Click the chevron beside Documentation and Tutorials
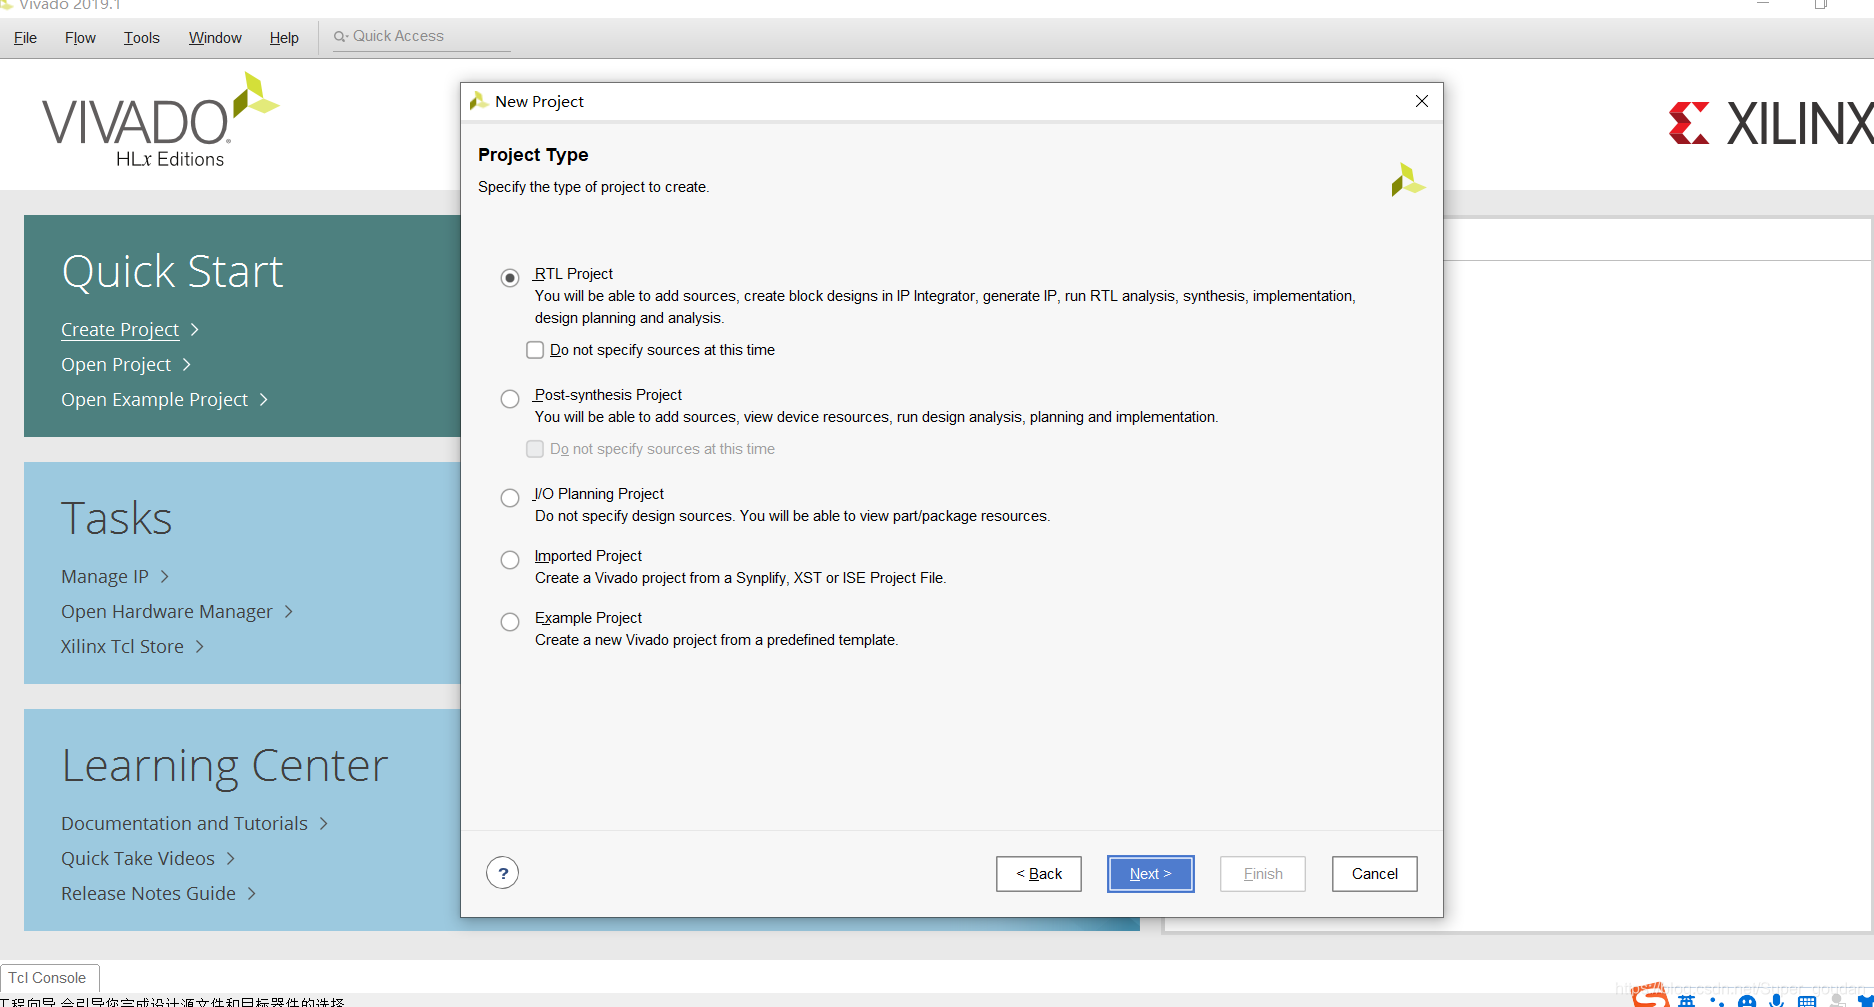Viewport: 1874px width, 1007px height. point(324,824)
